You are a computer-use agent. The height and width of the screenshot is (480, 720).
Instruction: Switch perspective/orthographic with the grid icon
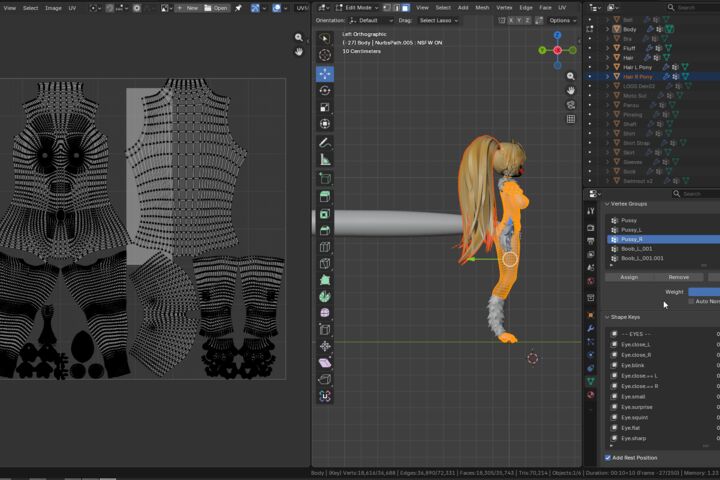[x=570, y=119]
